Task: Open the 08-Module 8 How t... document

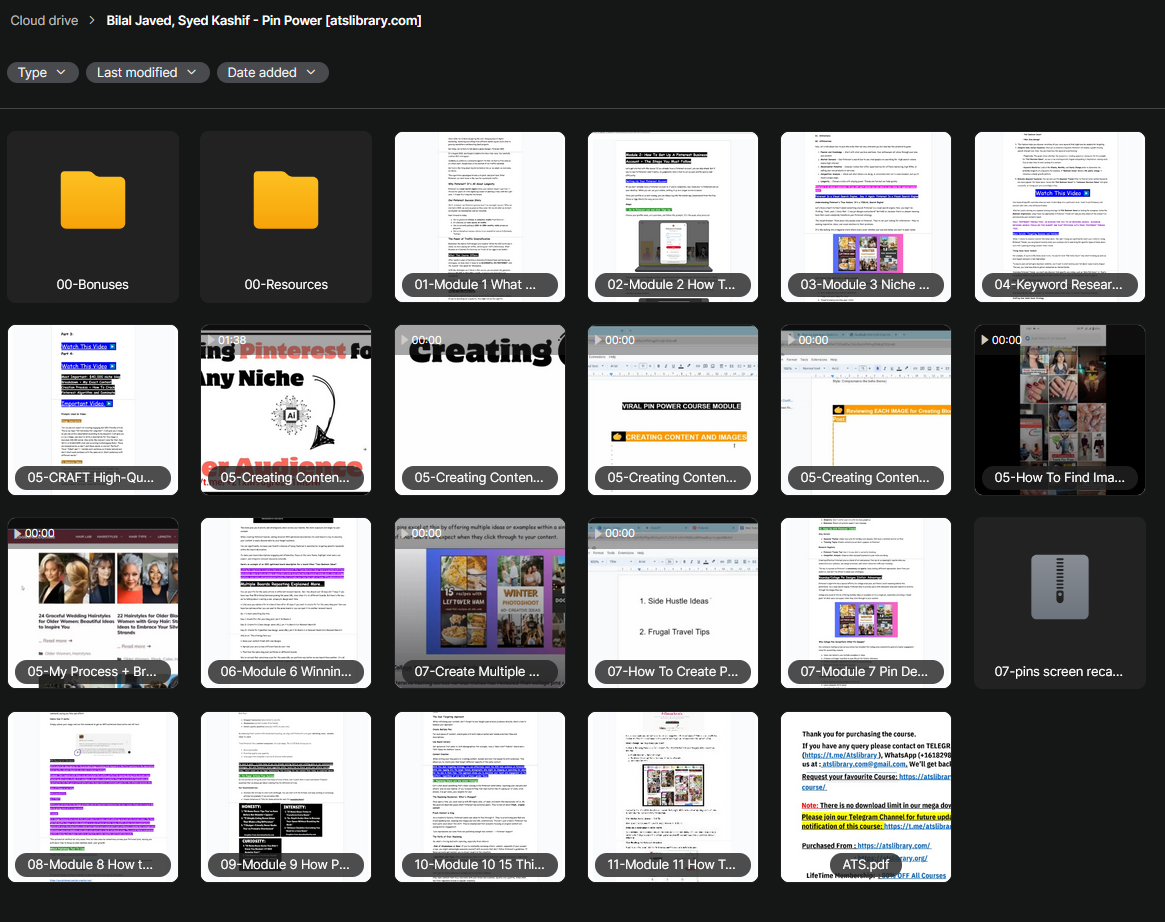Action: (93, 797)
